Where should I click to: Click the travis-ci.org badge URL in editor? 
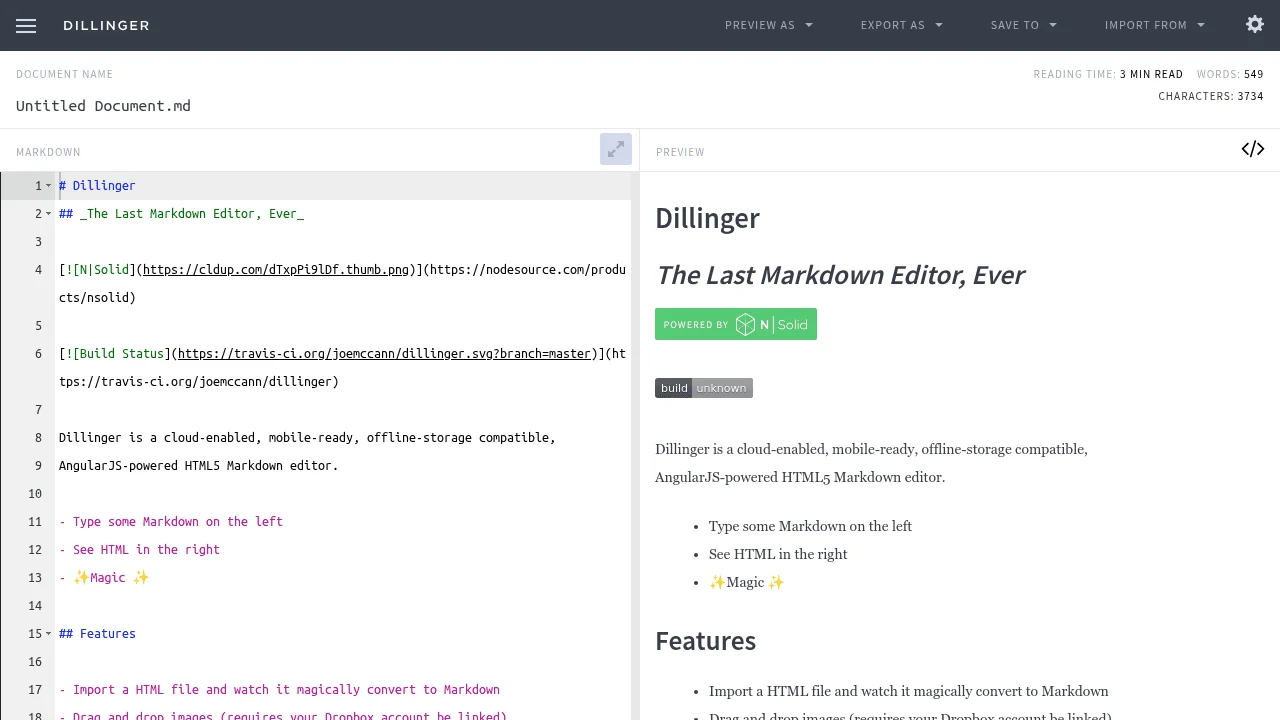tap(384, 354)
